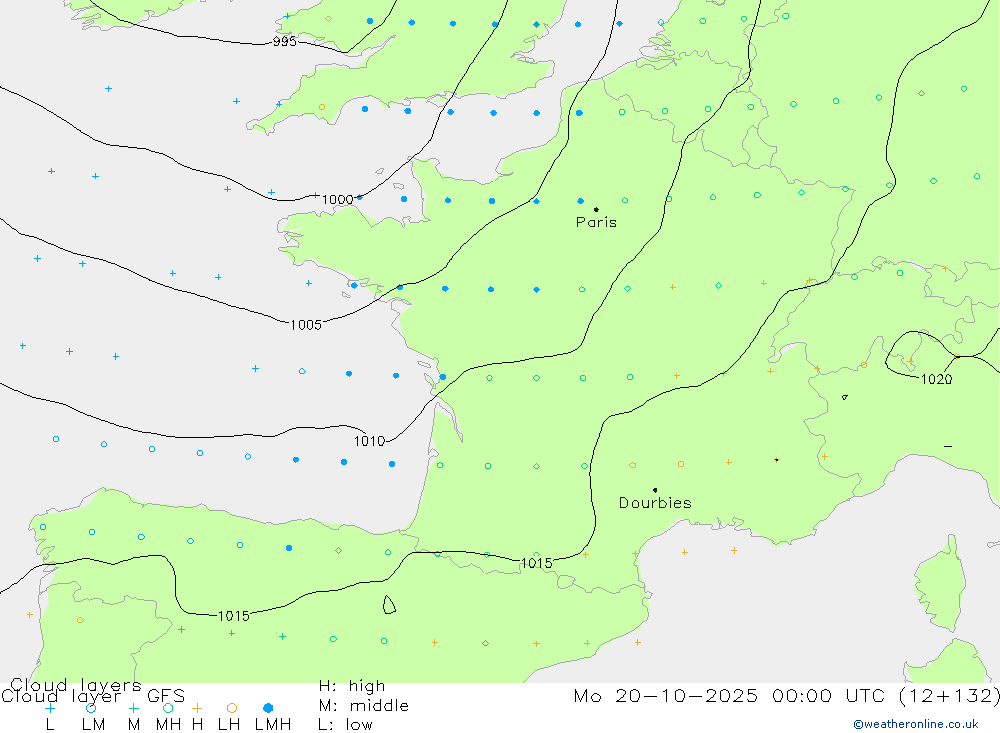Click the green circle MH legend symbol
This screenshot has height=733, width=1000.
tap(168, 708)
